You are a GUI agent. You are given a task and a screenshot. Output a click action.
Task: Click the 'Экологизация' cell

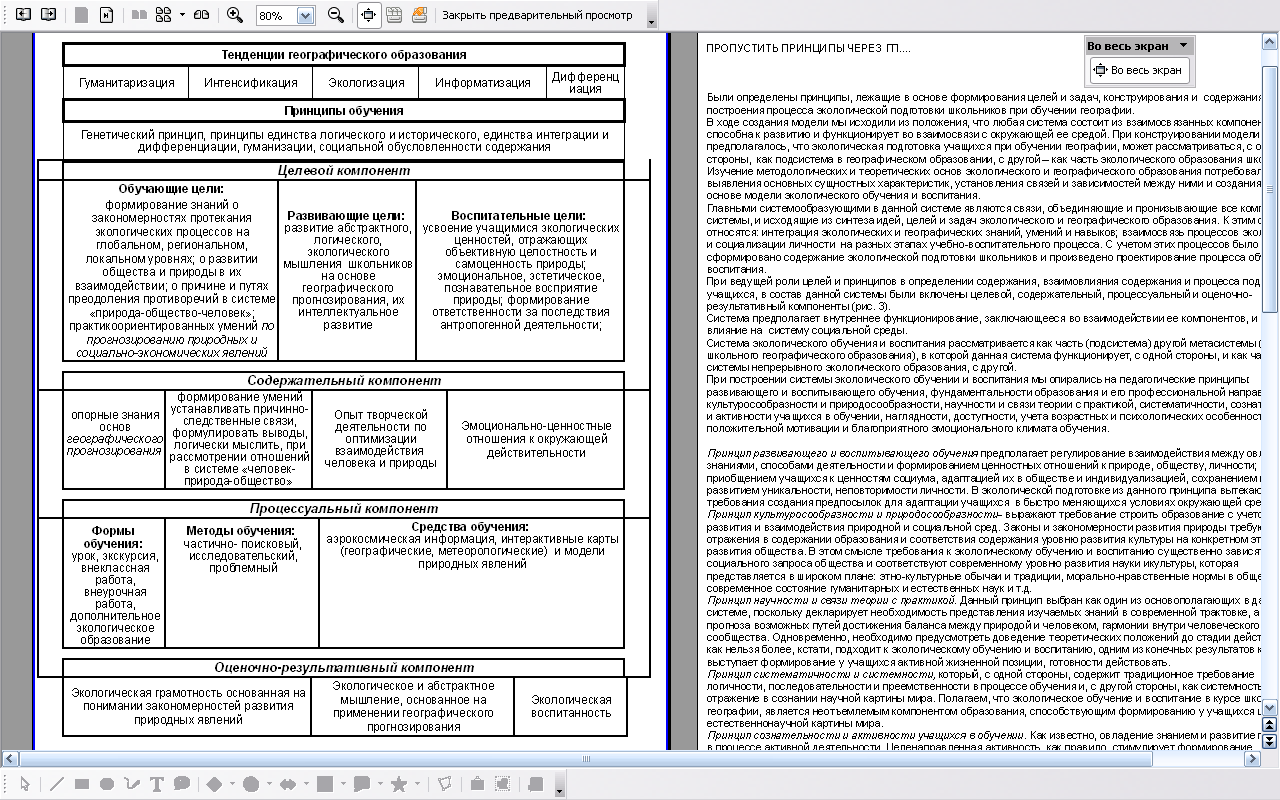pyautogui.click(x=366, y=83)
